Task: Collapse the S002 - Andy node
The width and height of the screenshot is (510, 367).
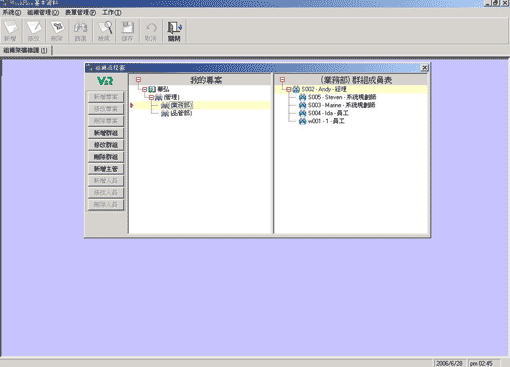Action: (x=289, y=89)
